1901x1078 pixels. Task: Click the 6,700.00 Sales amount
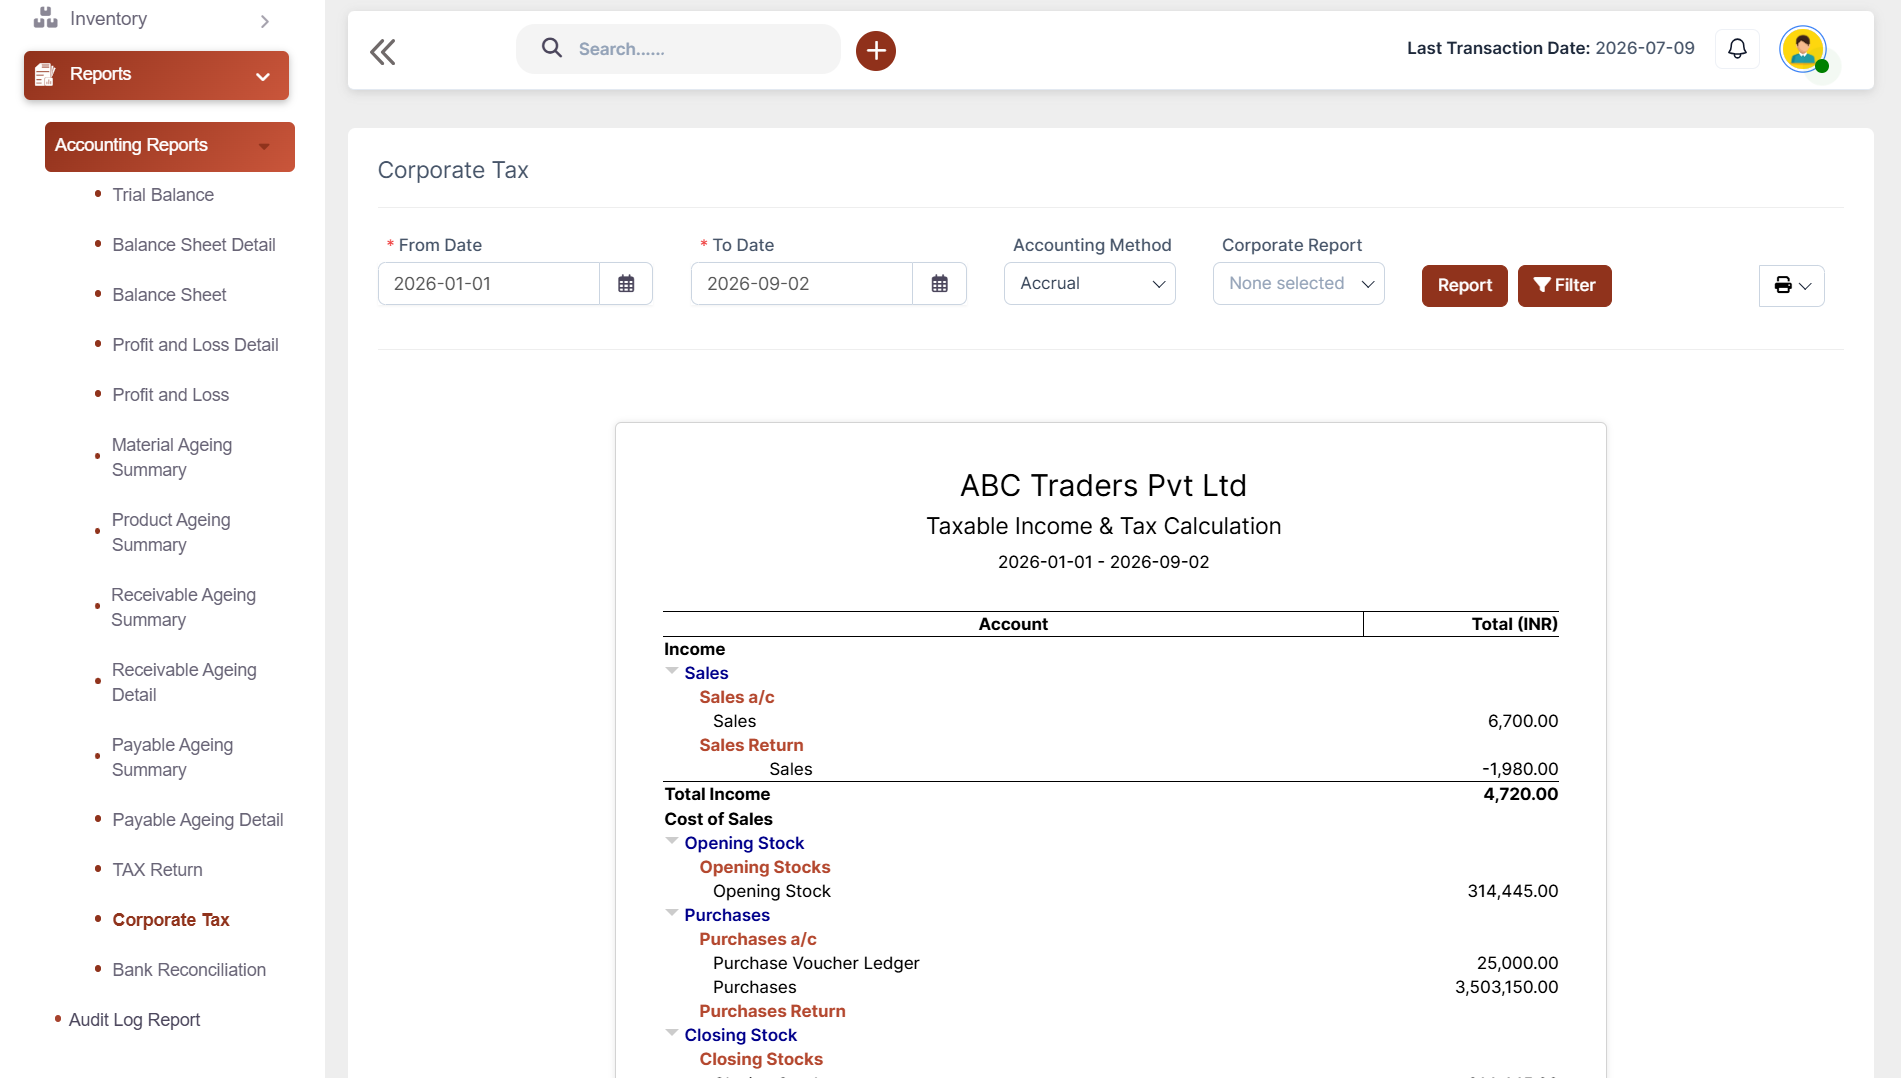pos(1522,721)
